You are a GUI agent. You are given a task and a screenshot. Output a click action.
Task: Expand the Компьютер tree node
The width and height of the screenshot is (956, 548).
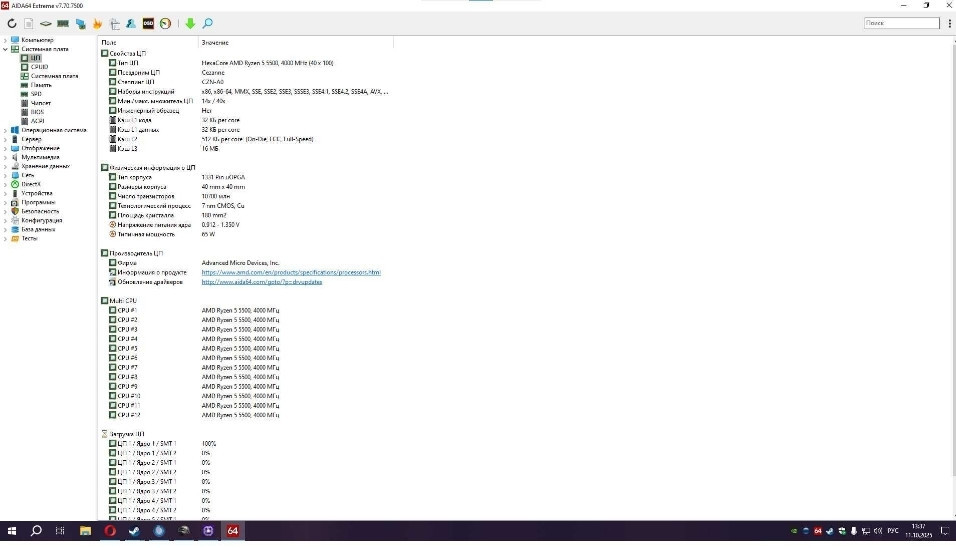[5, 40]
